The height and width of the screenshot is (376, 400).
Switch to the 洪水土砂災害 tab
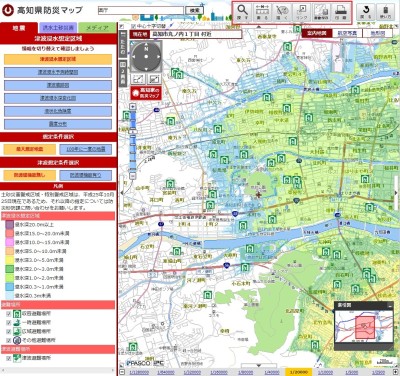click(x=58, y=28)
